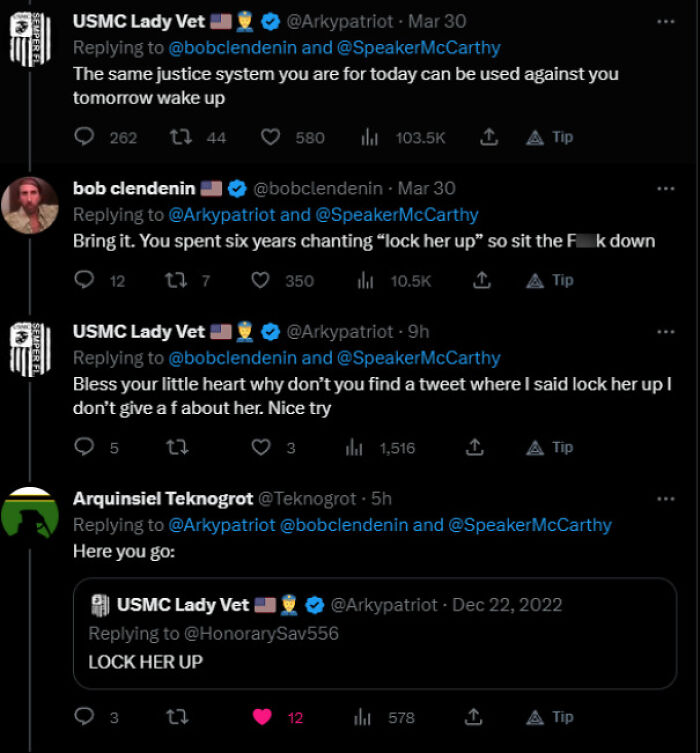The width and height of the screenshot is (700, 753).
Task: View analytics for bob clendenin's 10.5K views
Action: 365,281
